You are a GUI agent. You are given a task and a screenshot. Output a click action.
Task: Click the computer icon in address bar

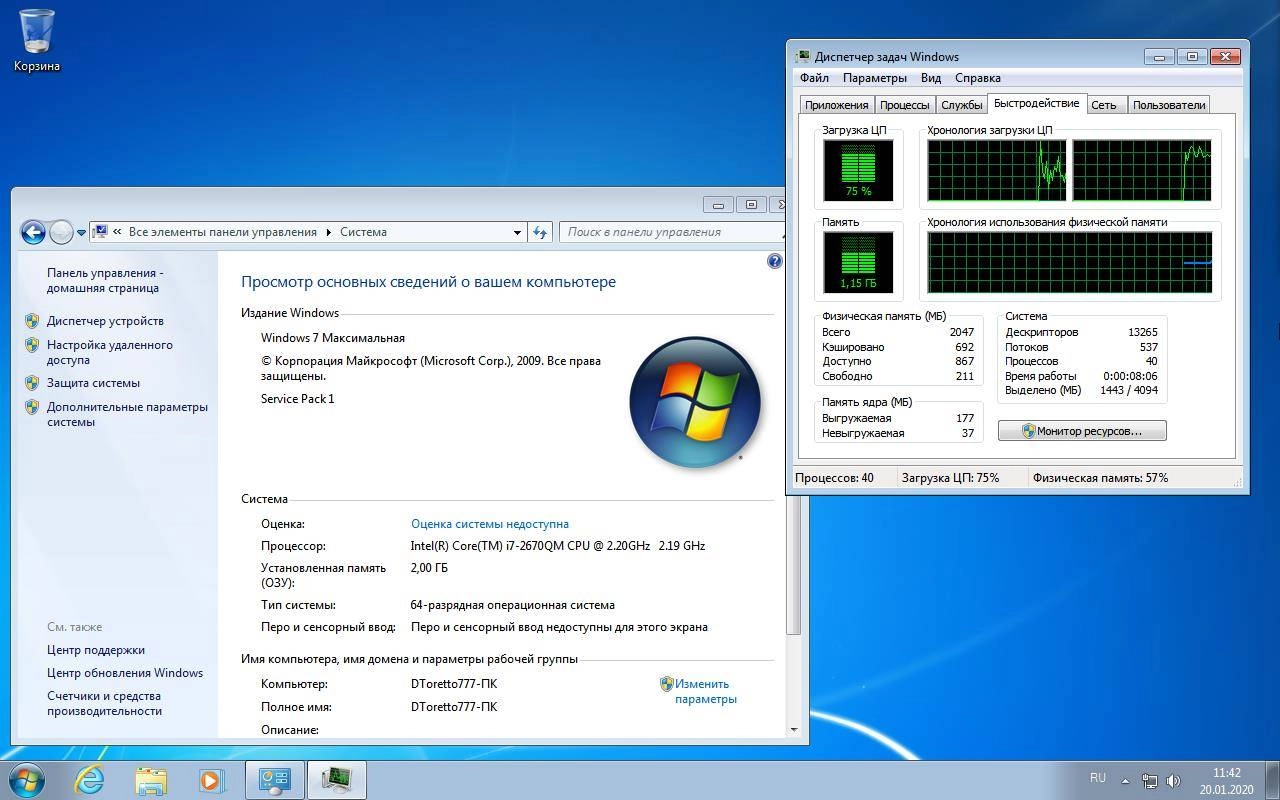(x=100, y=232)
